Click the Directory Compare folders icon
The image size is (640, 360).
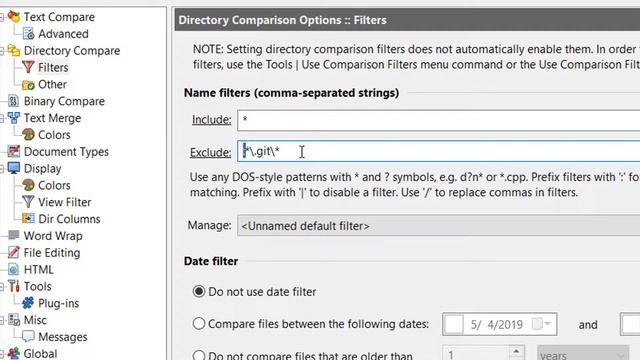coord(13,50)
